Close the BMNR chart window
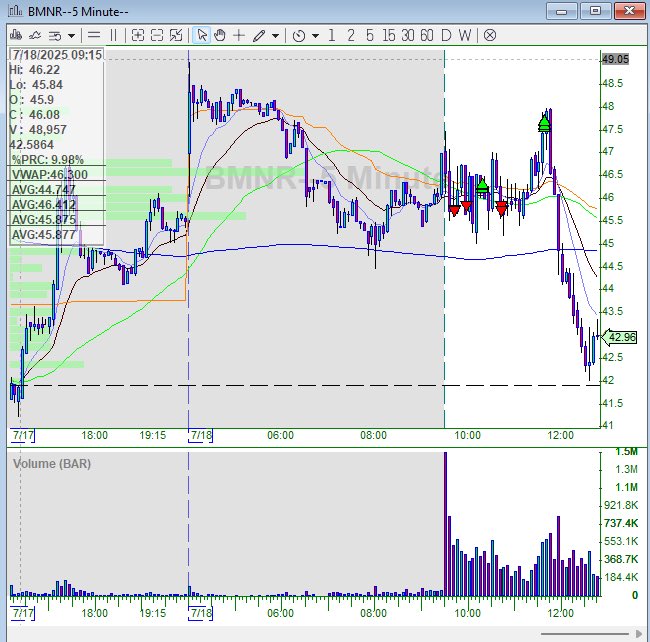Screen dimensions: 650x642 tap(629, 11)
